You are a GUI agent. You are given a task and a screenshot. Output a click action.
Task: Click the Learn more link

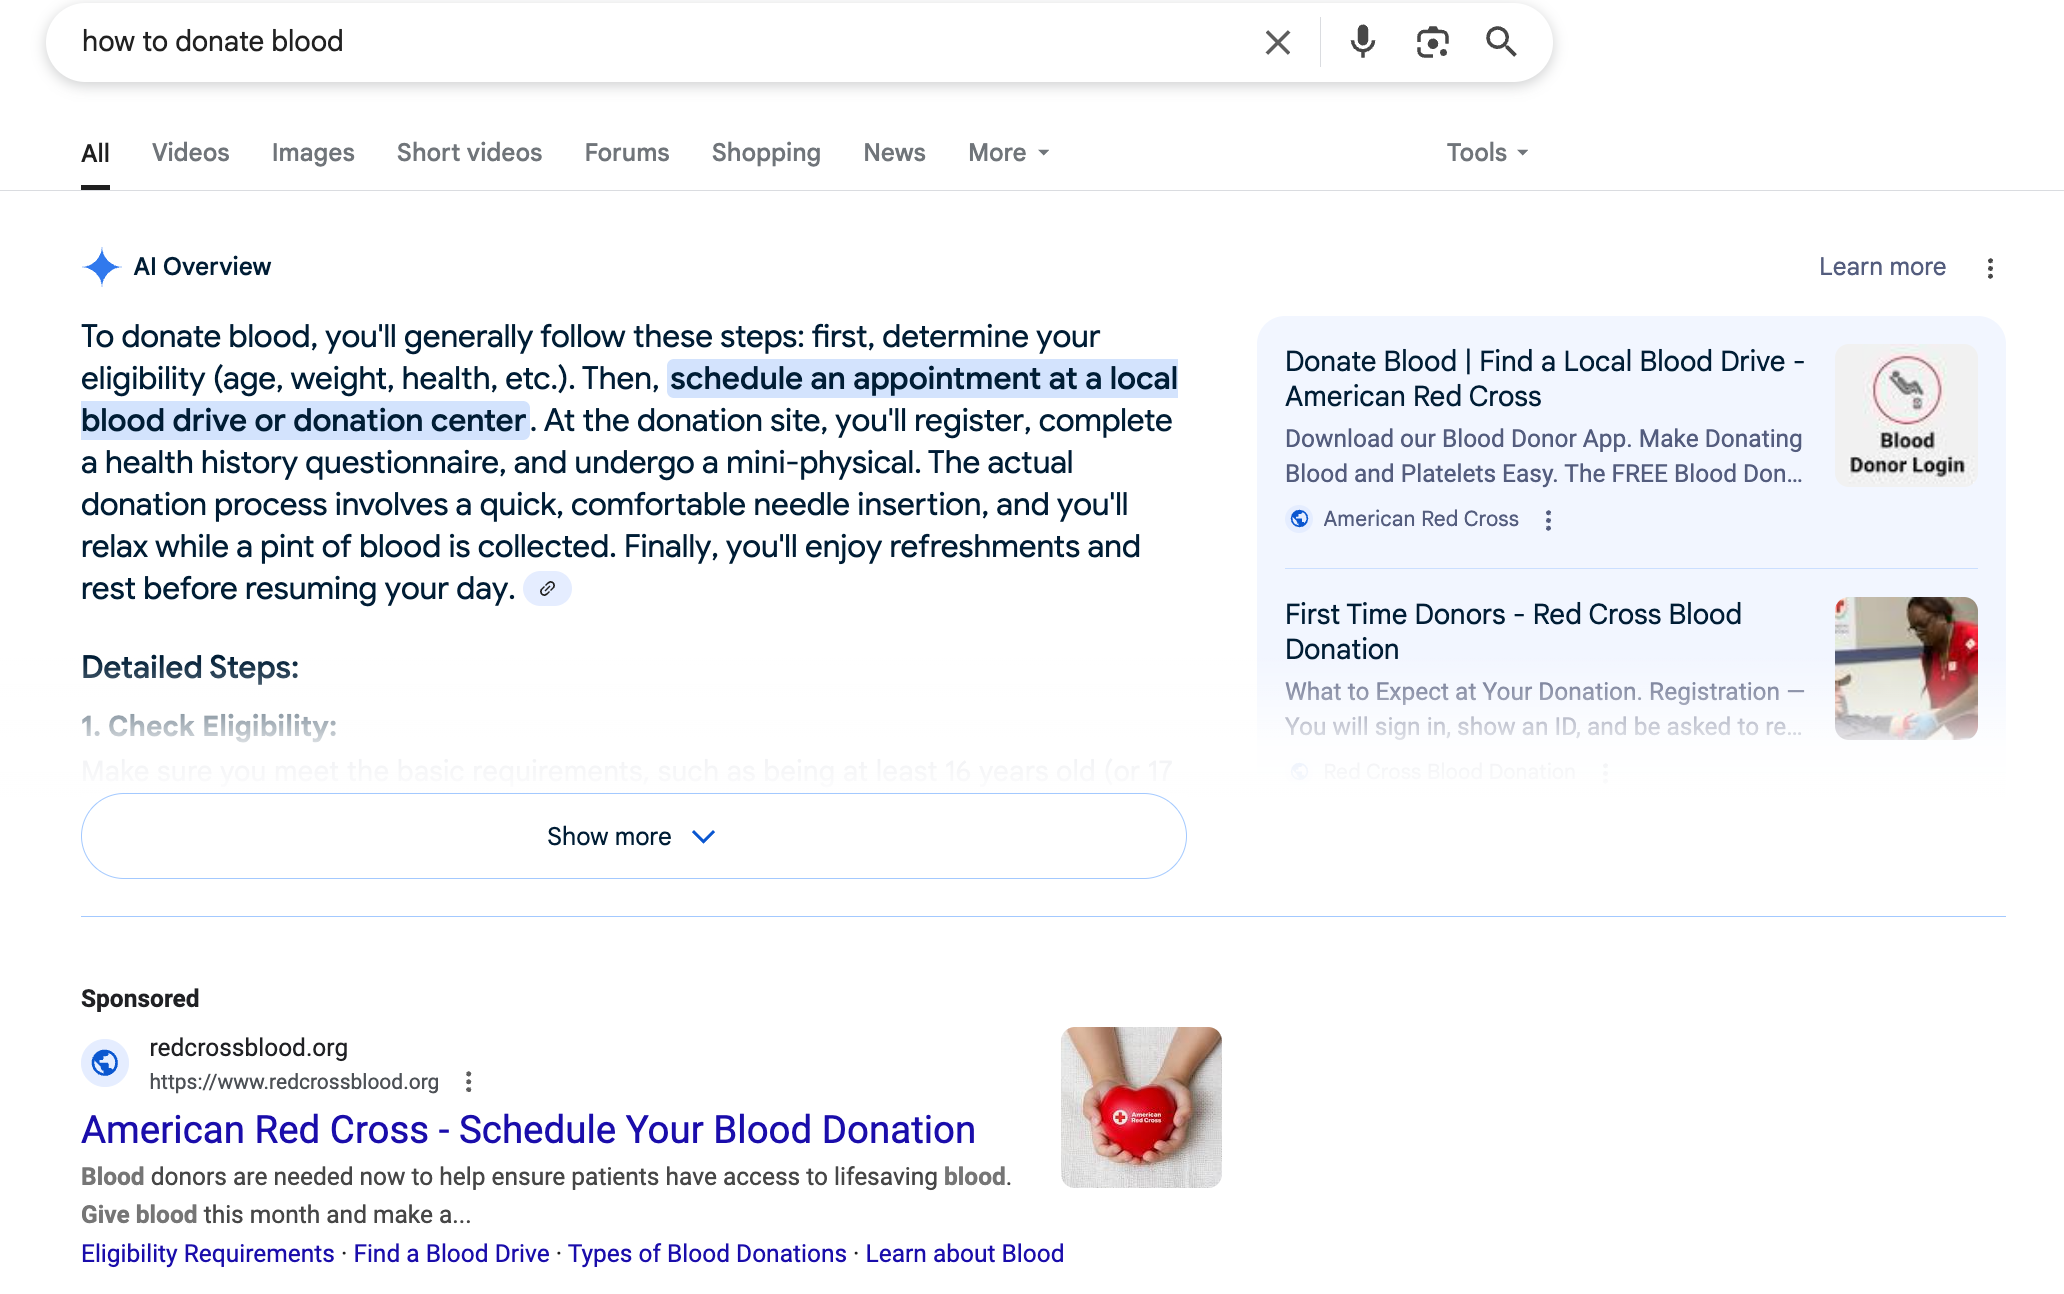pos(1882,267)
